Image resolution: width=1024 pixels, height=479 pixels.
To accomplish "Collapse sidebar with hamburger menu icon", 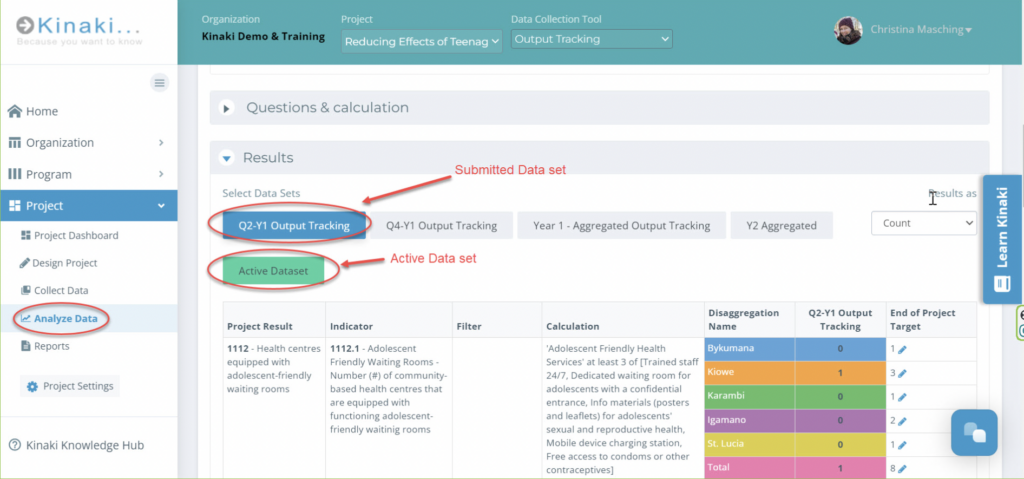I will point(159,82).
